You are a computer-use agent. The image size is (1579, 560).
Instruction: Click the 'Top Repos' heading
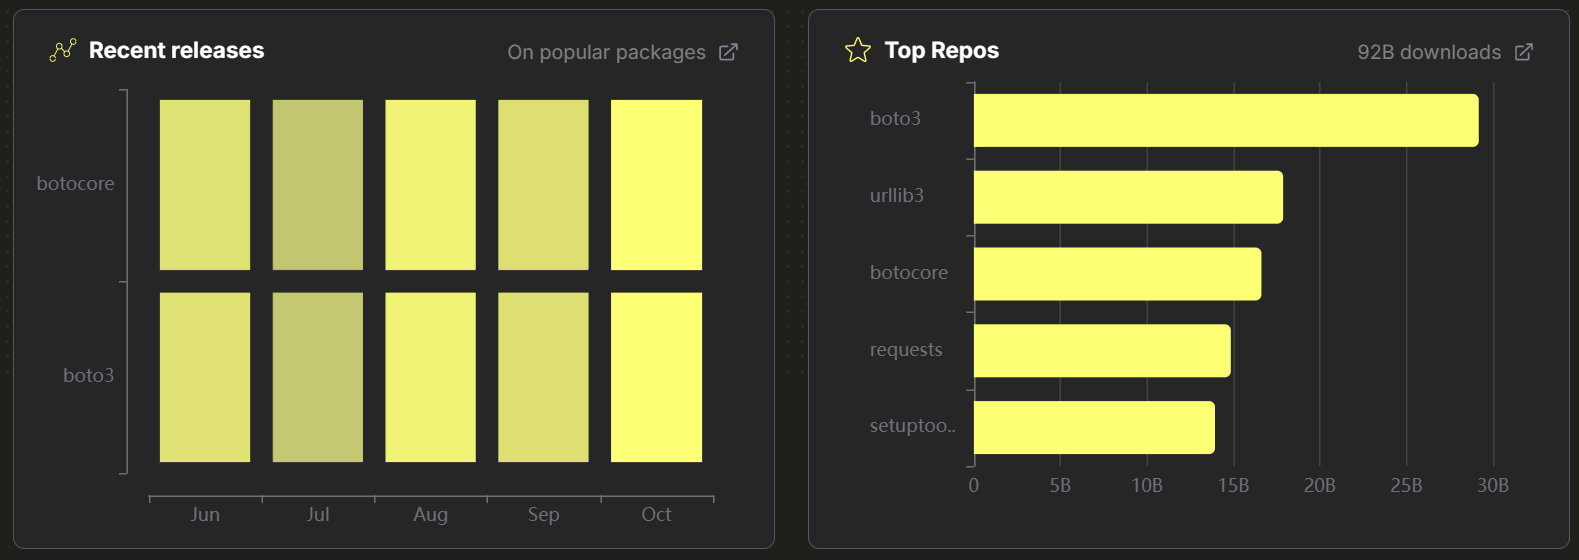pyautogui.click(x=941, y=51)
